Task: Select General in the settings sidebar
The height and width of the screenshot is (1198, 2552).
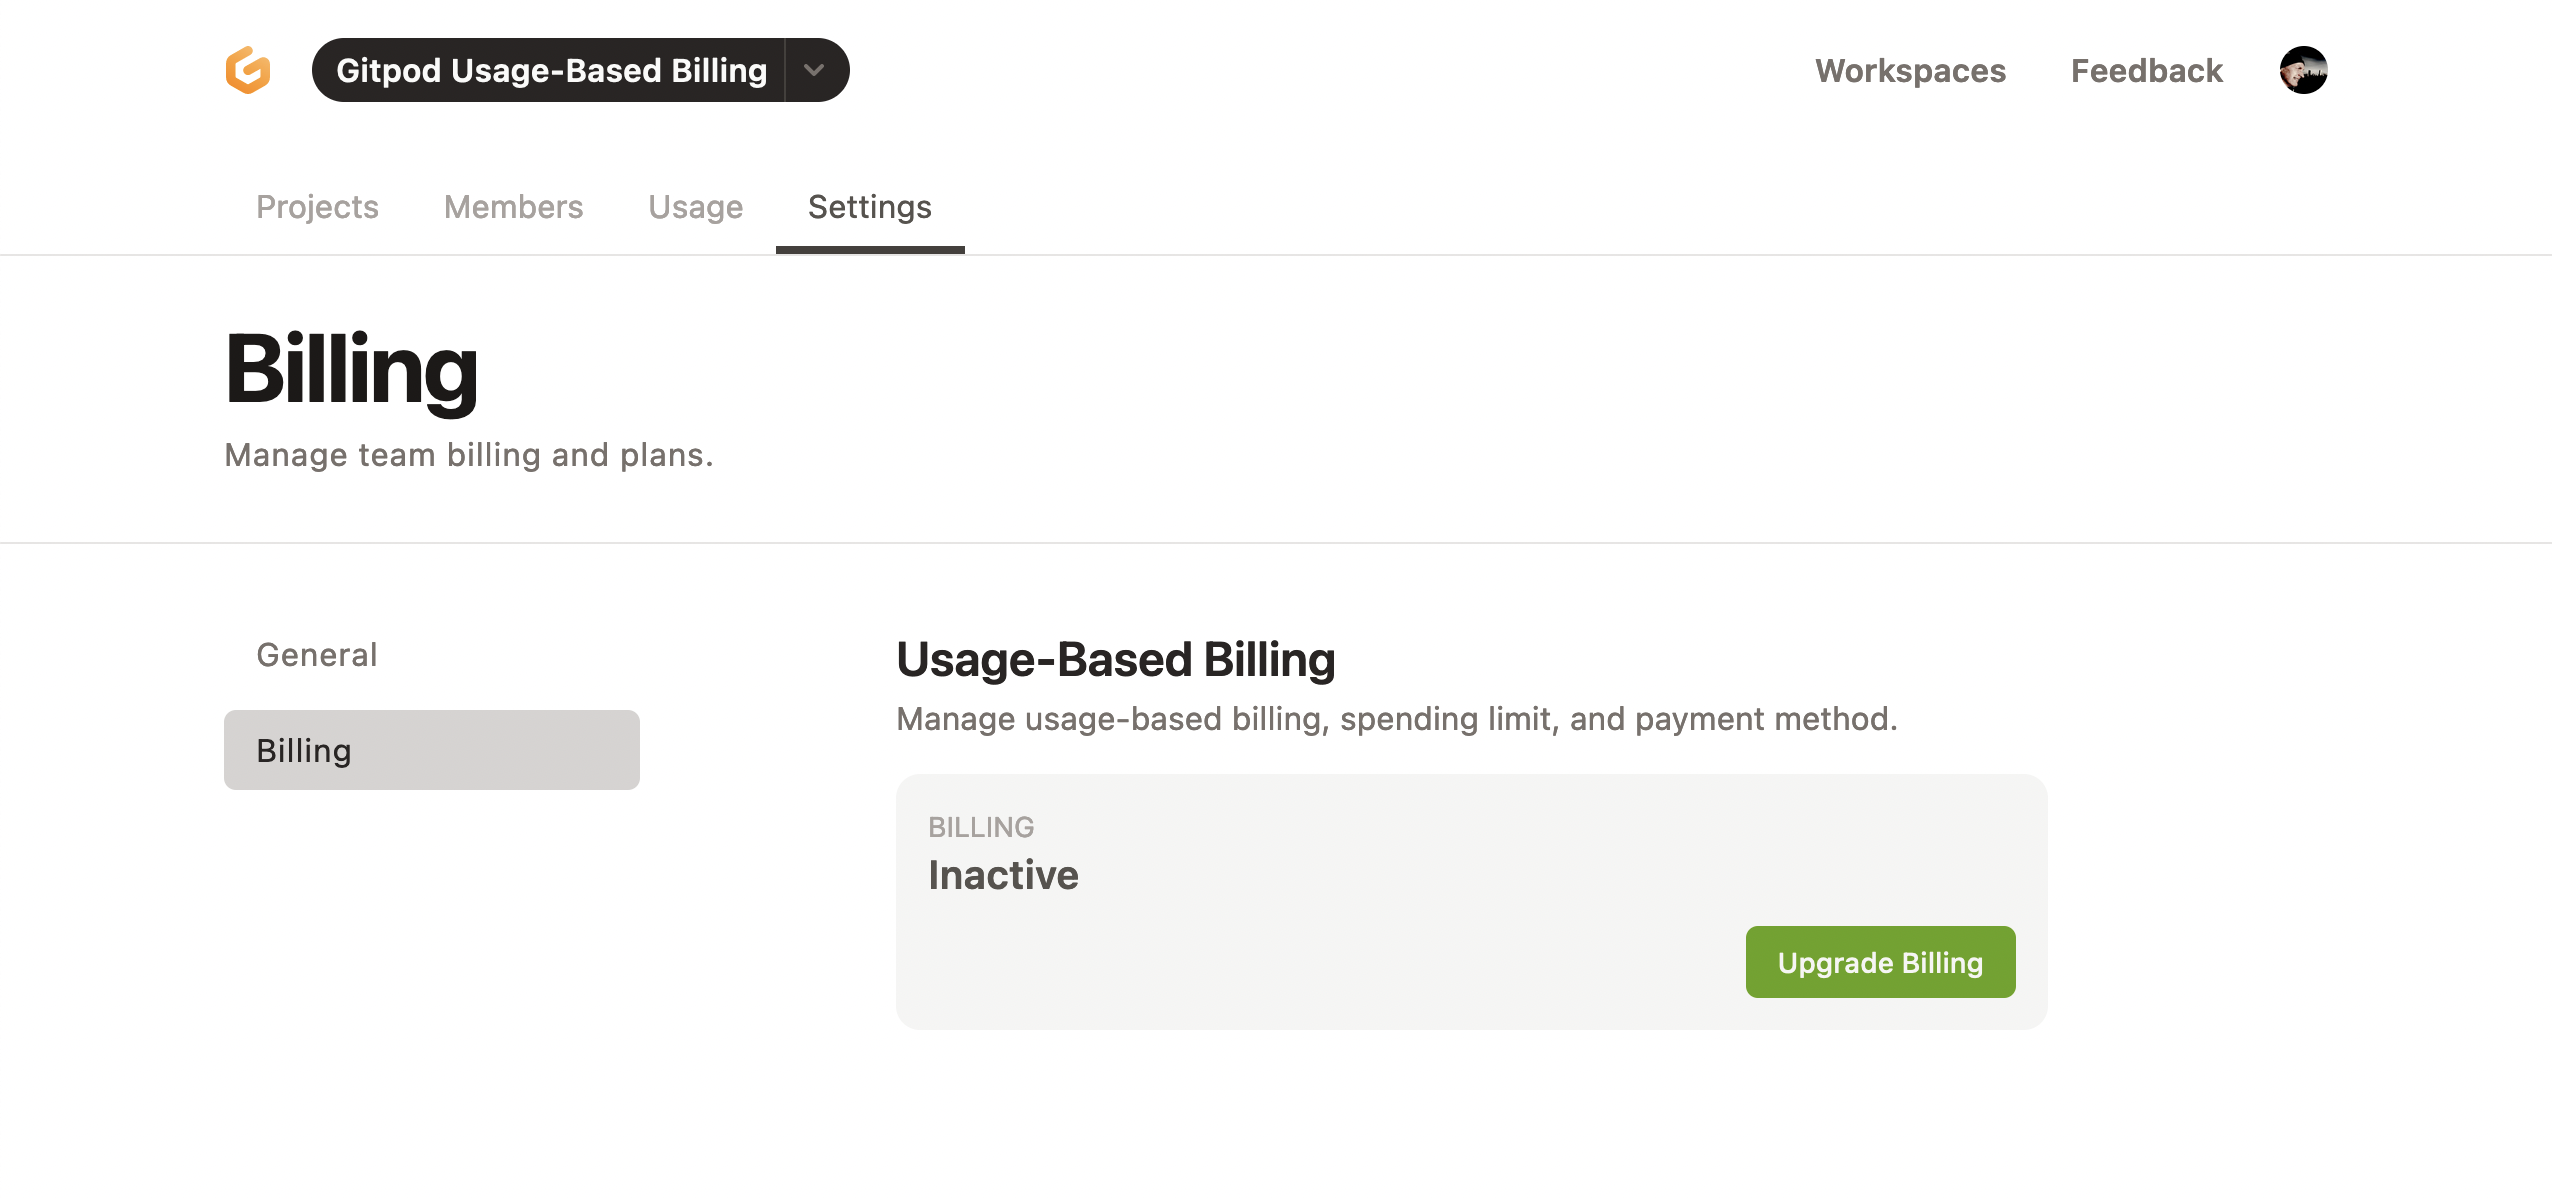Action: click(x=316, y=654)
